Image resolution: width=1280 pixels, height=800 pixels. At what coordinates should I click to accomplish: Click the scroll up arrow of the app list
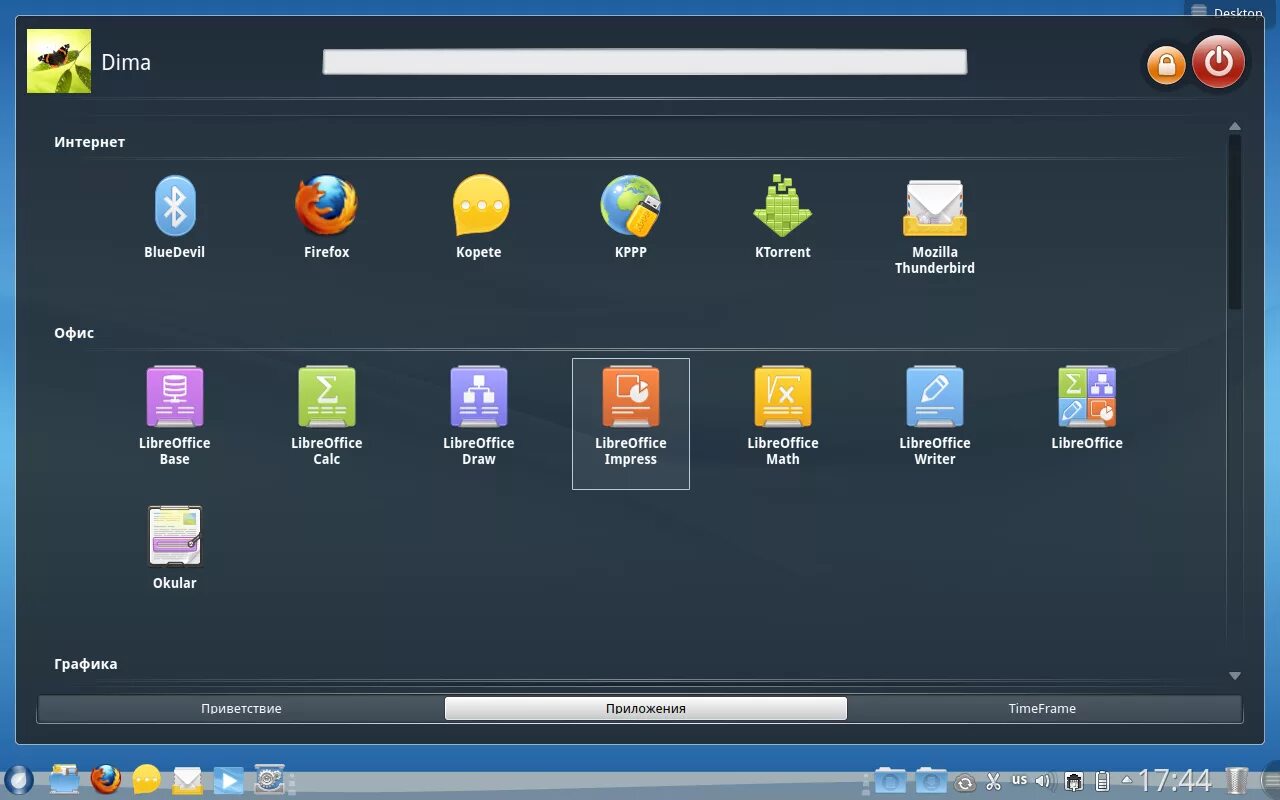[x=1235, y=126]
